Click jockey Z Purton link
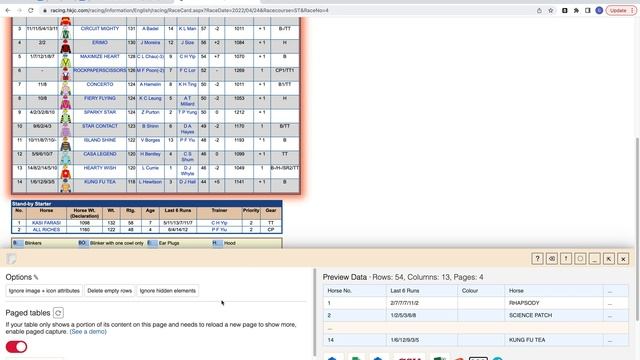Image resolution: width=640 pixels, height=360 pixels. pos(150,112)
